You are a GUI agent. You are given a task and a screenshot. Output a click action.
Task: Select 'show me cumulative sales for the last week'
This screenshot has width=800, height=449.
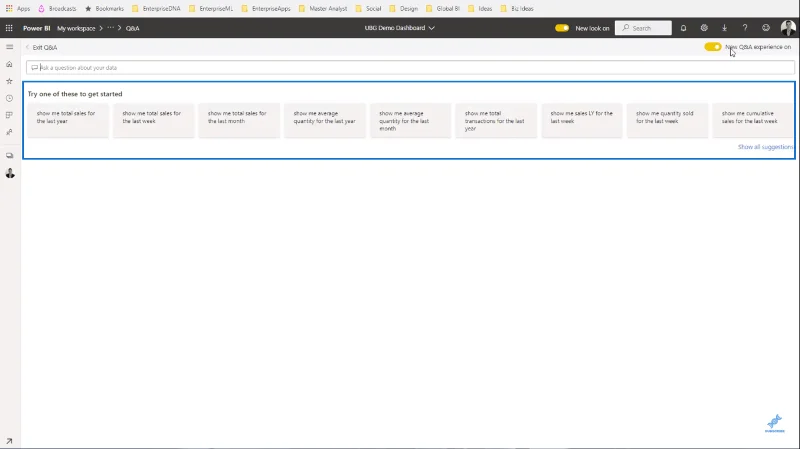coord(753,120)
